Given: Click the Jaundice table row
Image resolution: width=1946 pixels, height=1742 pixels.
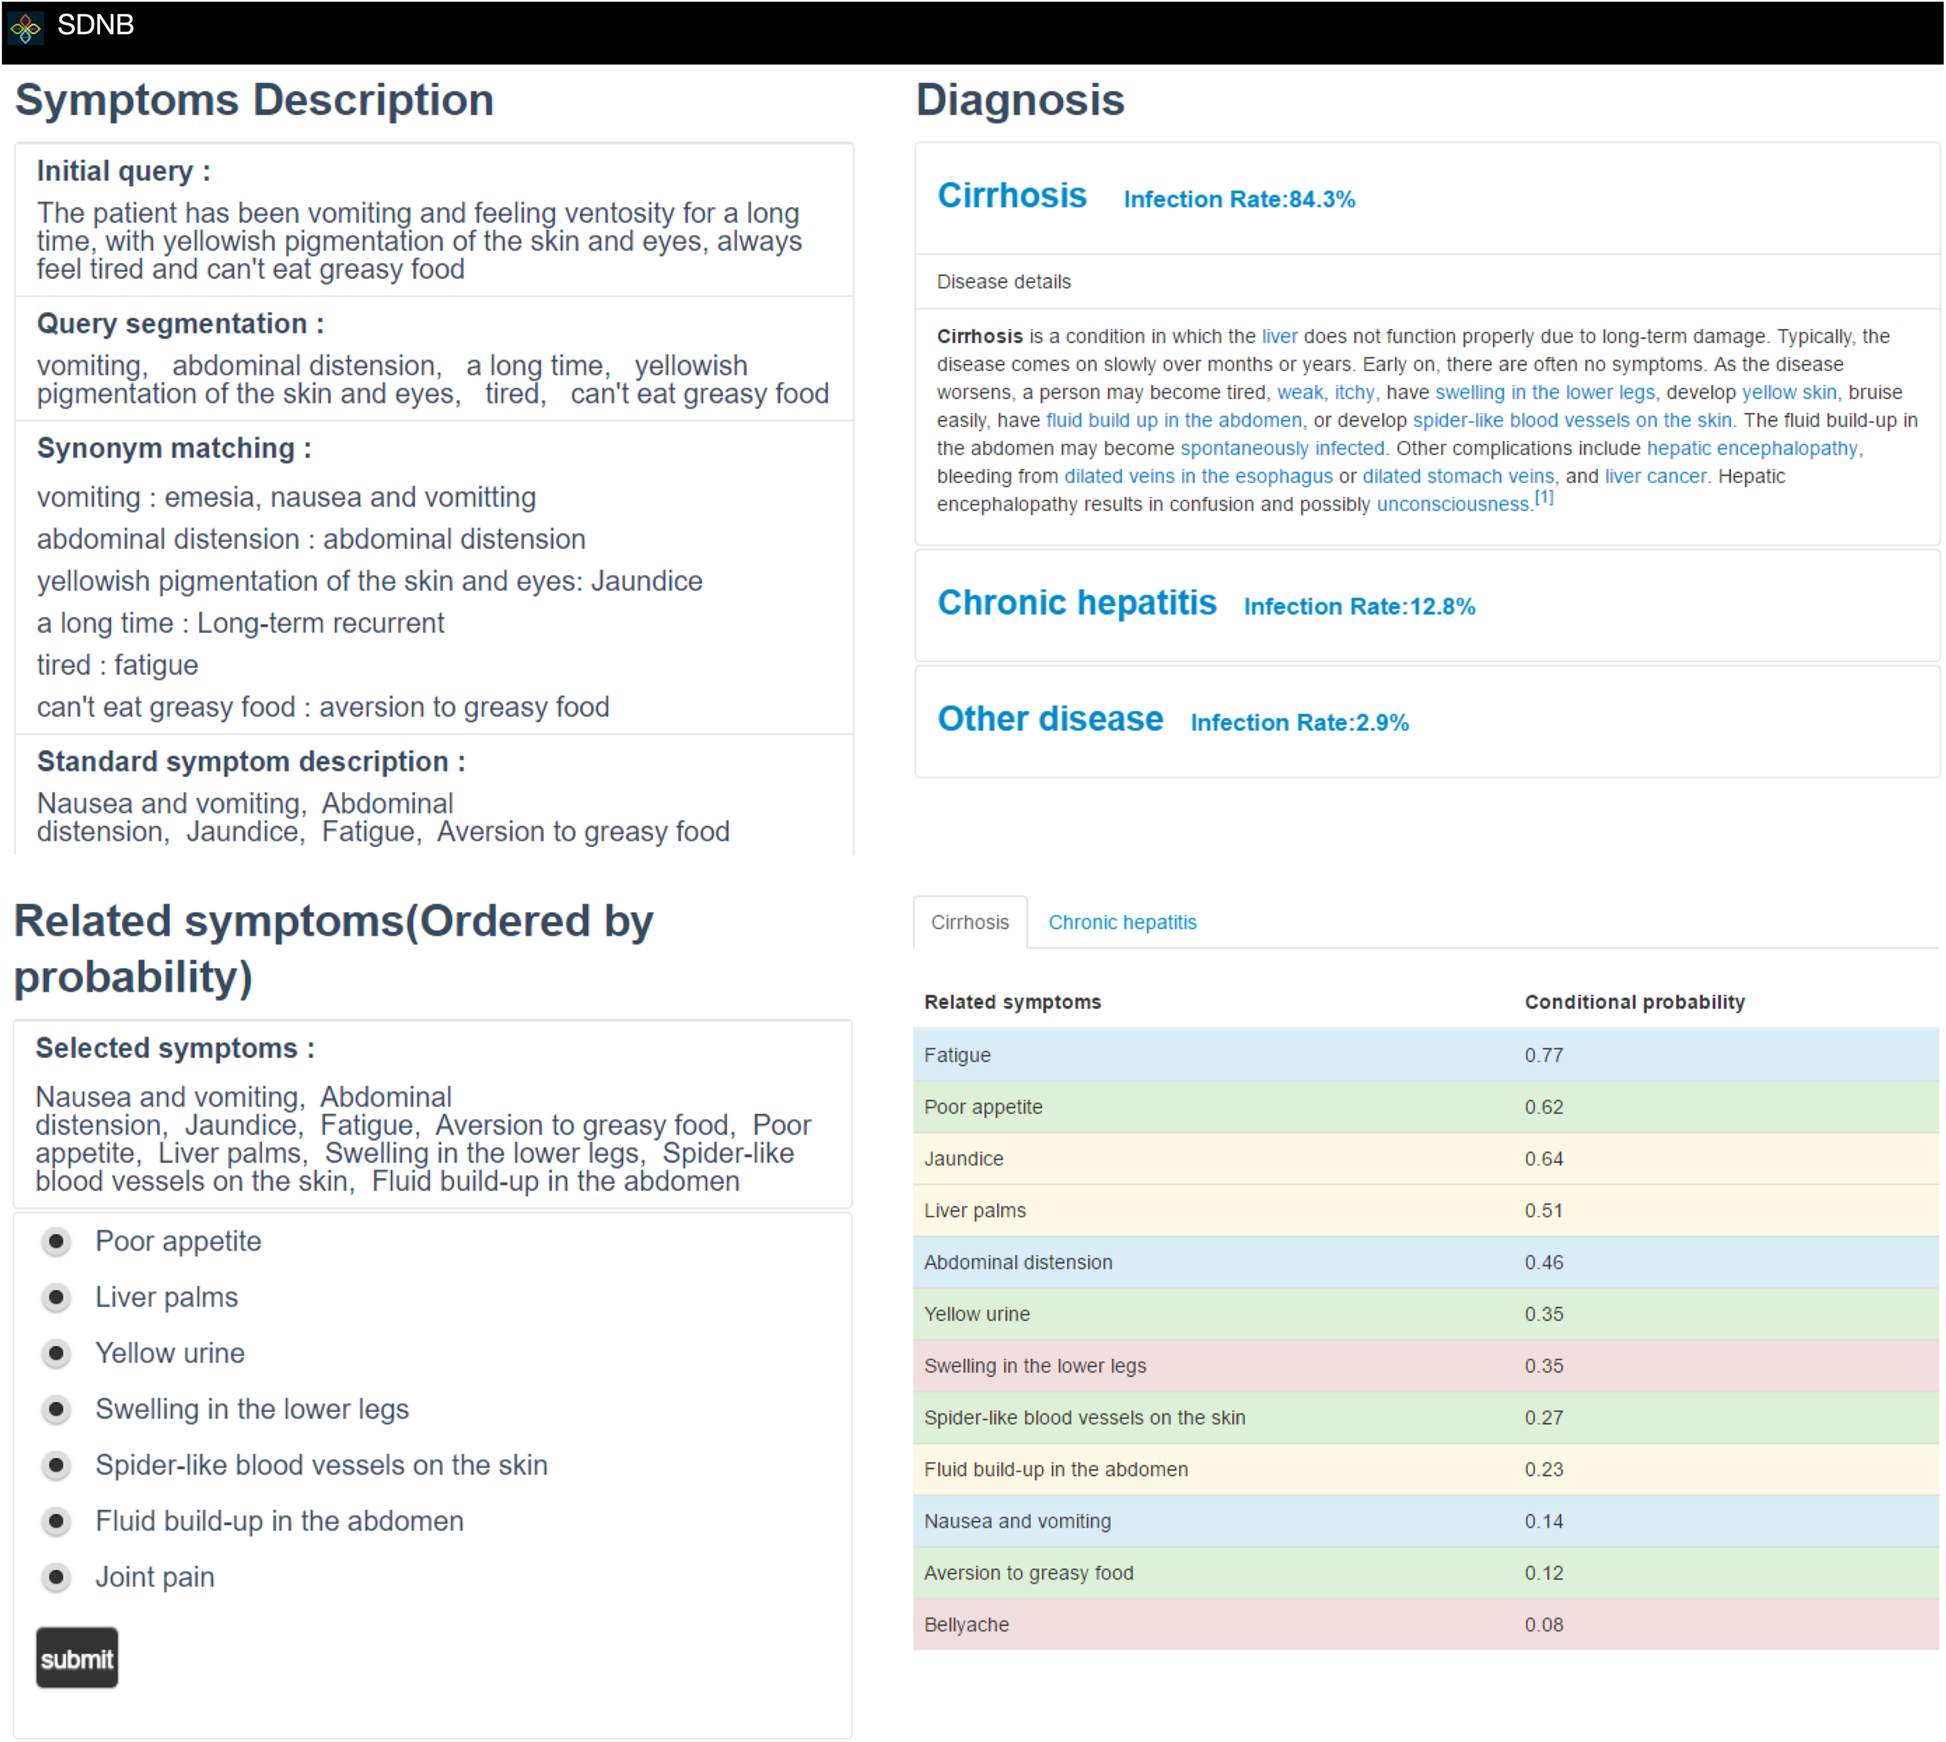Looking at the screenshot, I should [1426, 1159].
